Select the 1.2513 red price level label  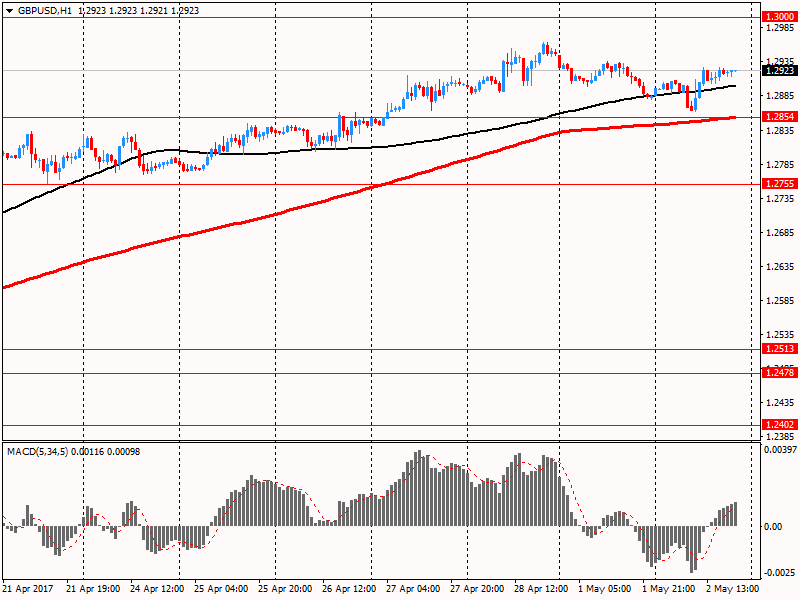780,348
